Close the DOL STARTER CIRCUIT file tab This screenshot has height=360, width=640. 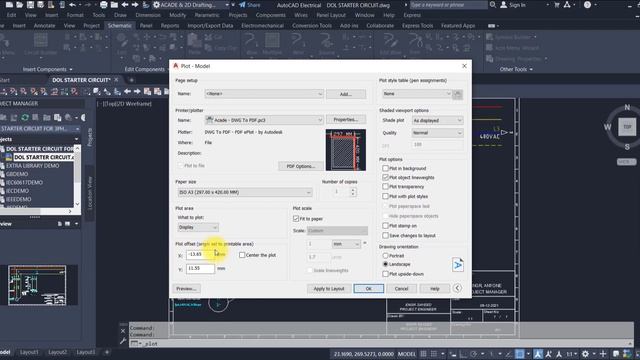pyautogui.click(x=116, y=80)
